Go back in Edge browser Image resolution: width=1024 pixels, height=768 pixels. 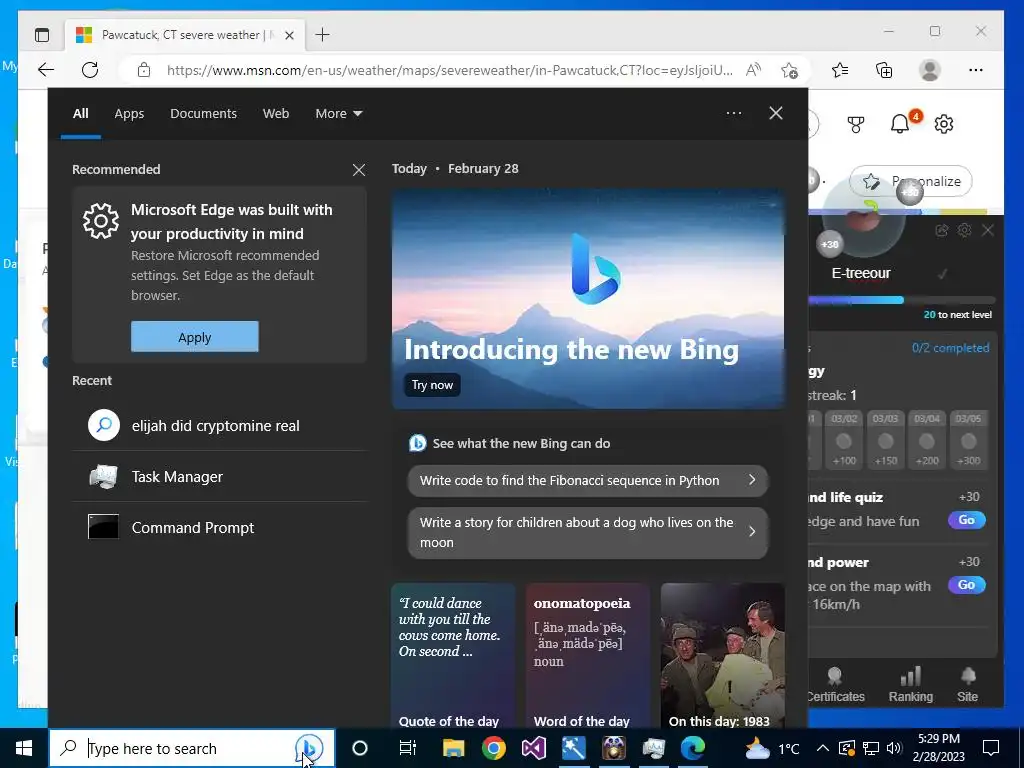click(x=46, y=70)
